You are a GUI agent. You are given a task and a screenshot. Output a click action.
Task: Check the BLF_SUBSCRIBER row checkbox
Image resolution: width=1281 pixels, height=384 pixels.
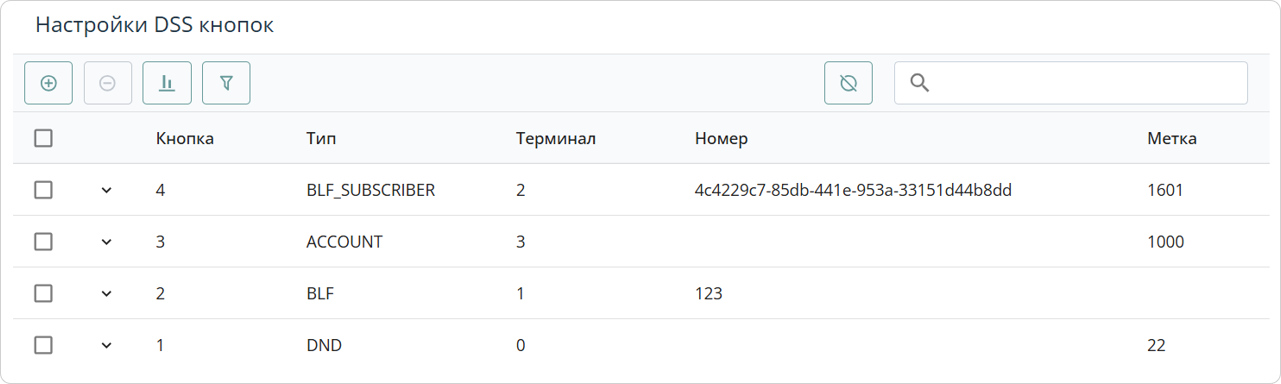(43, 190)
